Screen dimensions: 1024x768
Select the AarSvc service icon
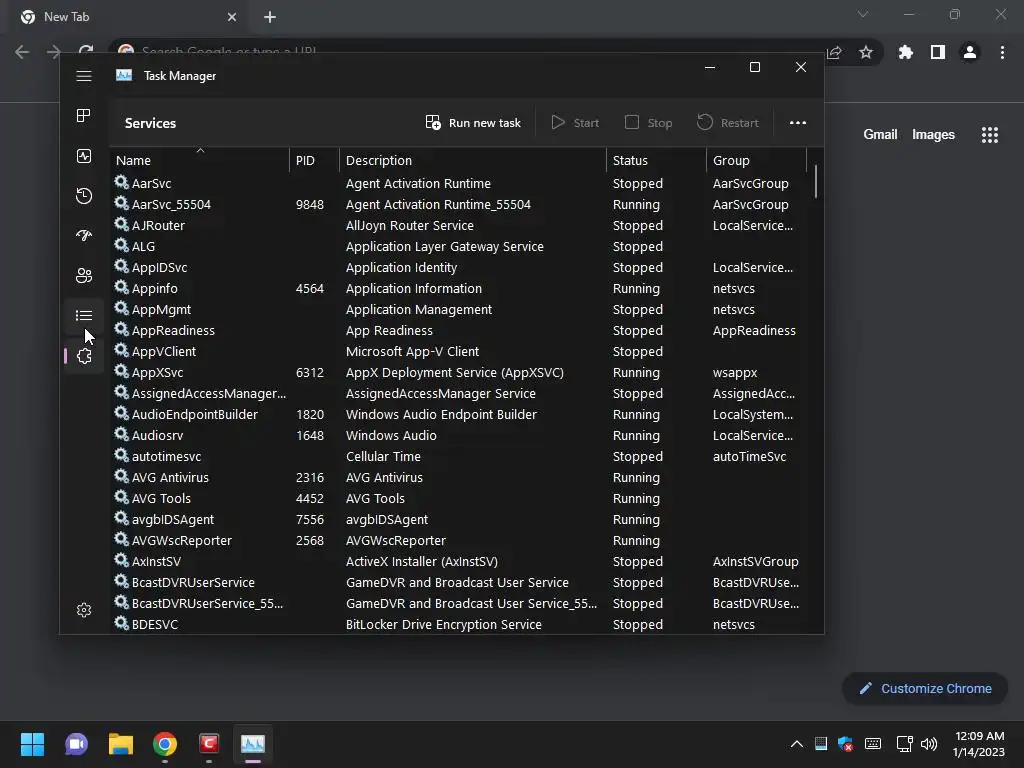tap(121, 182)
